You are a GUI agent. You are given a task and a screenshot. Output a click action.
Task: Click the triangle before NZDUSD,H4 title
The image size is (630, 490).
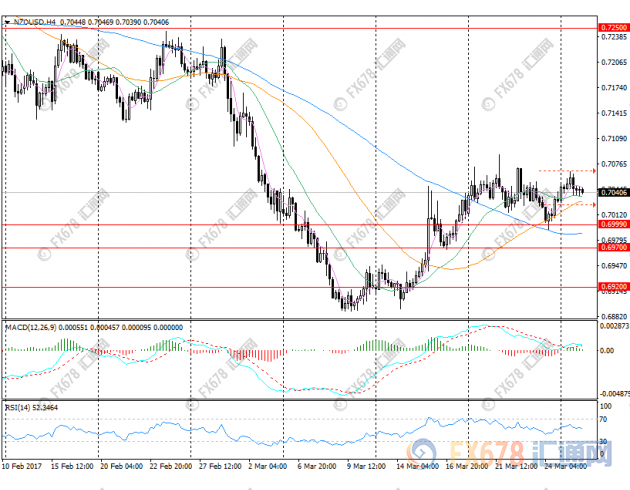(8, 20)
